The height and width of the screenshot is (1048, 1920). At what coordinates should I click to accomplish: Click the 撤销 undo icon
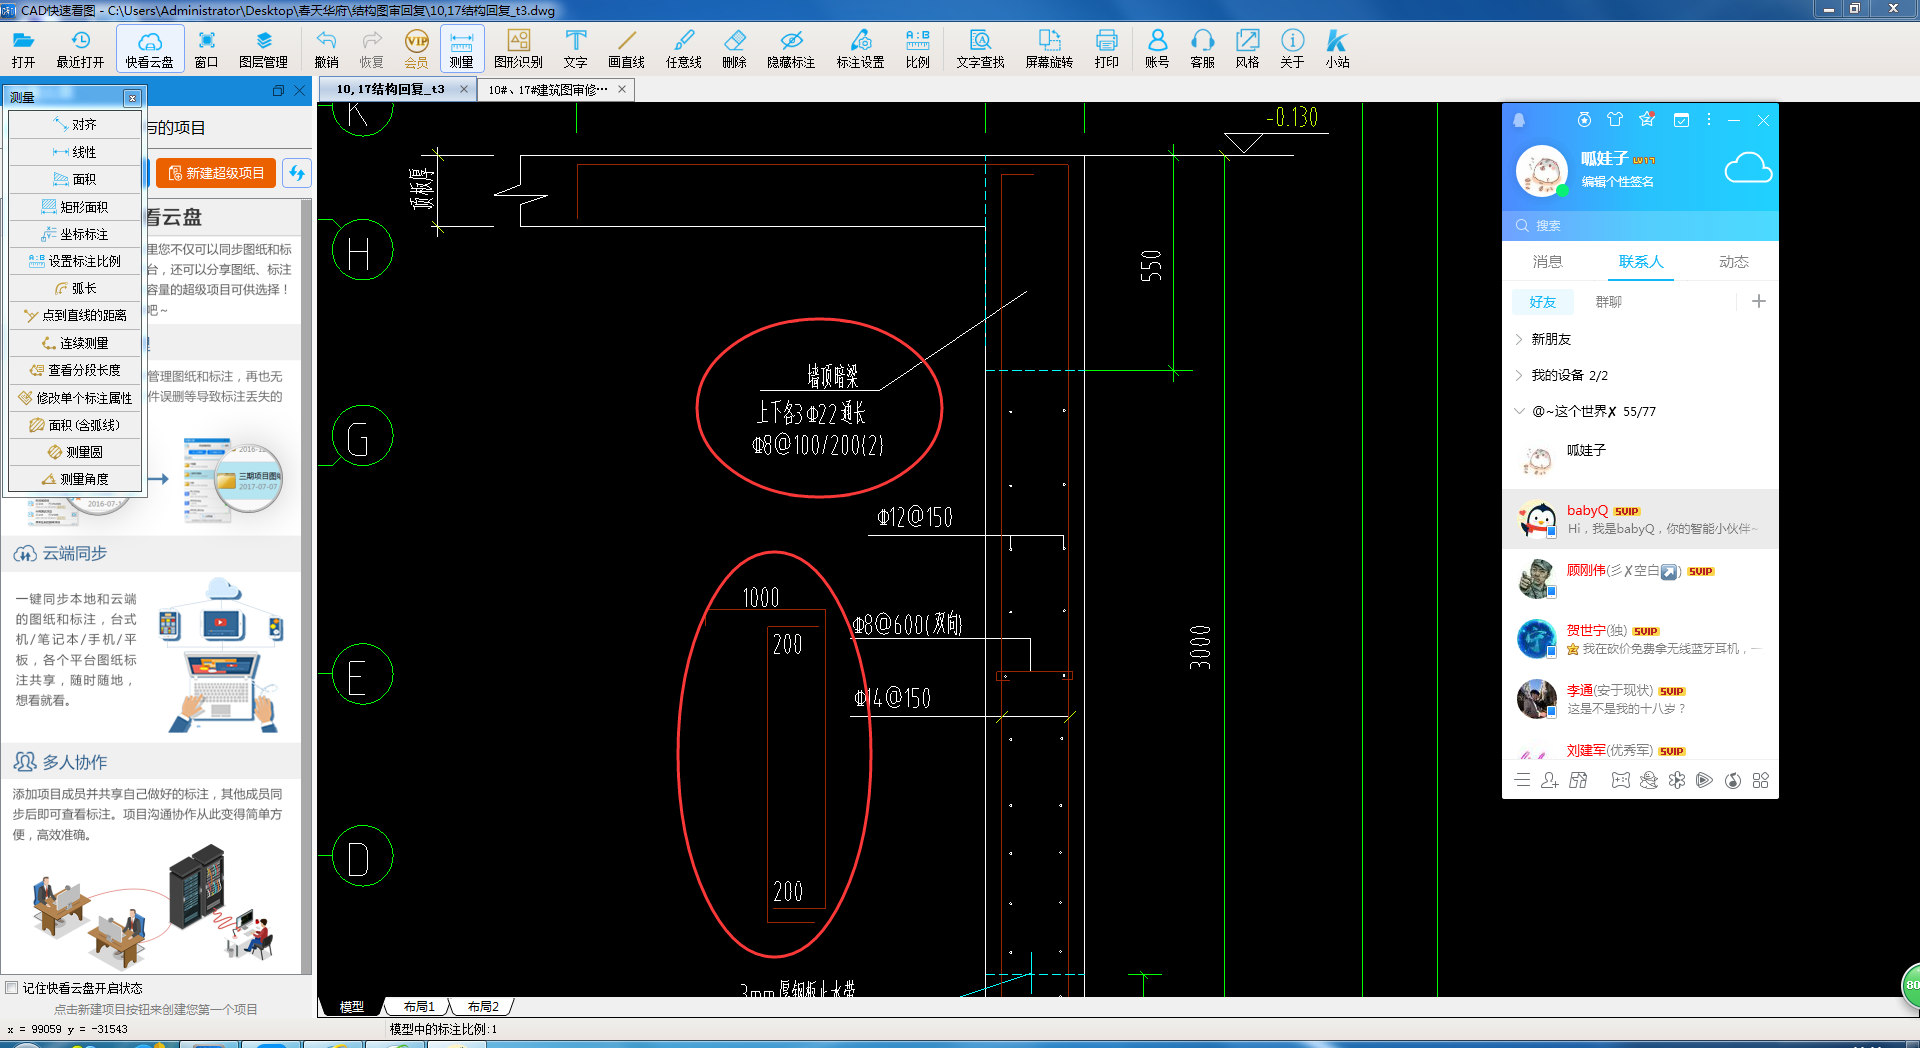(326, 49)
